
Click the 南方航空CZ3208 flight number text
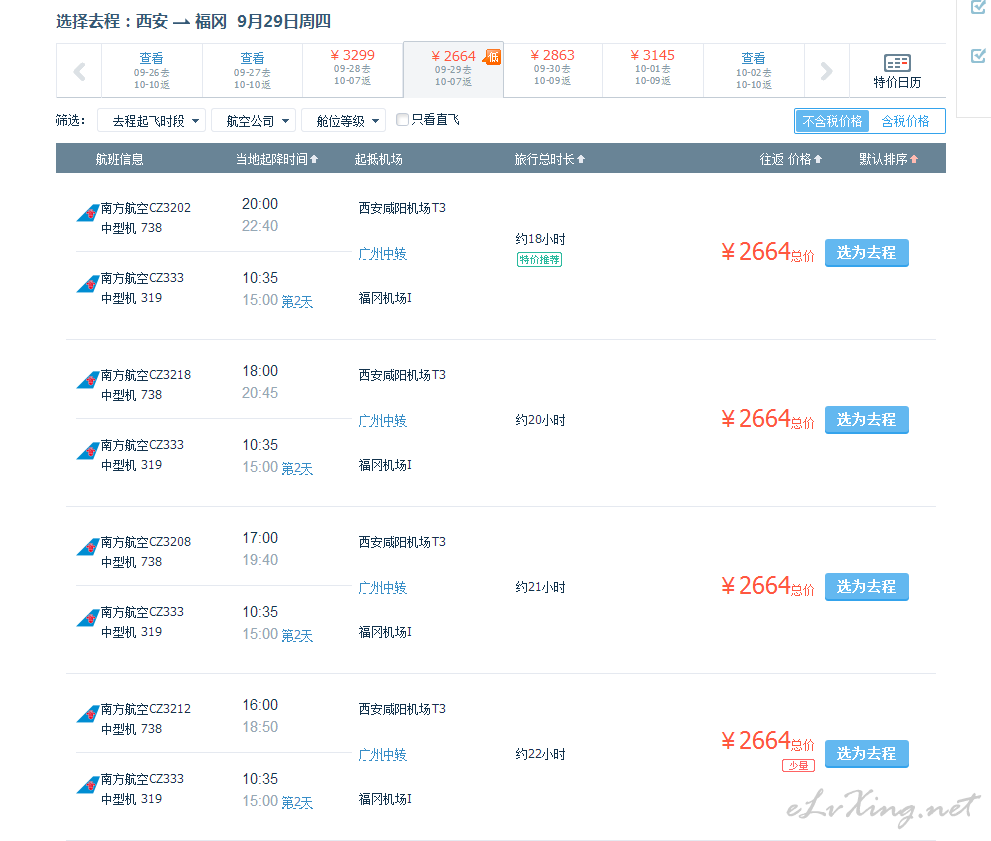[146, 542]
